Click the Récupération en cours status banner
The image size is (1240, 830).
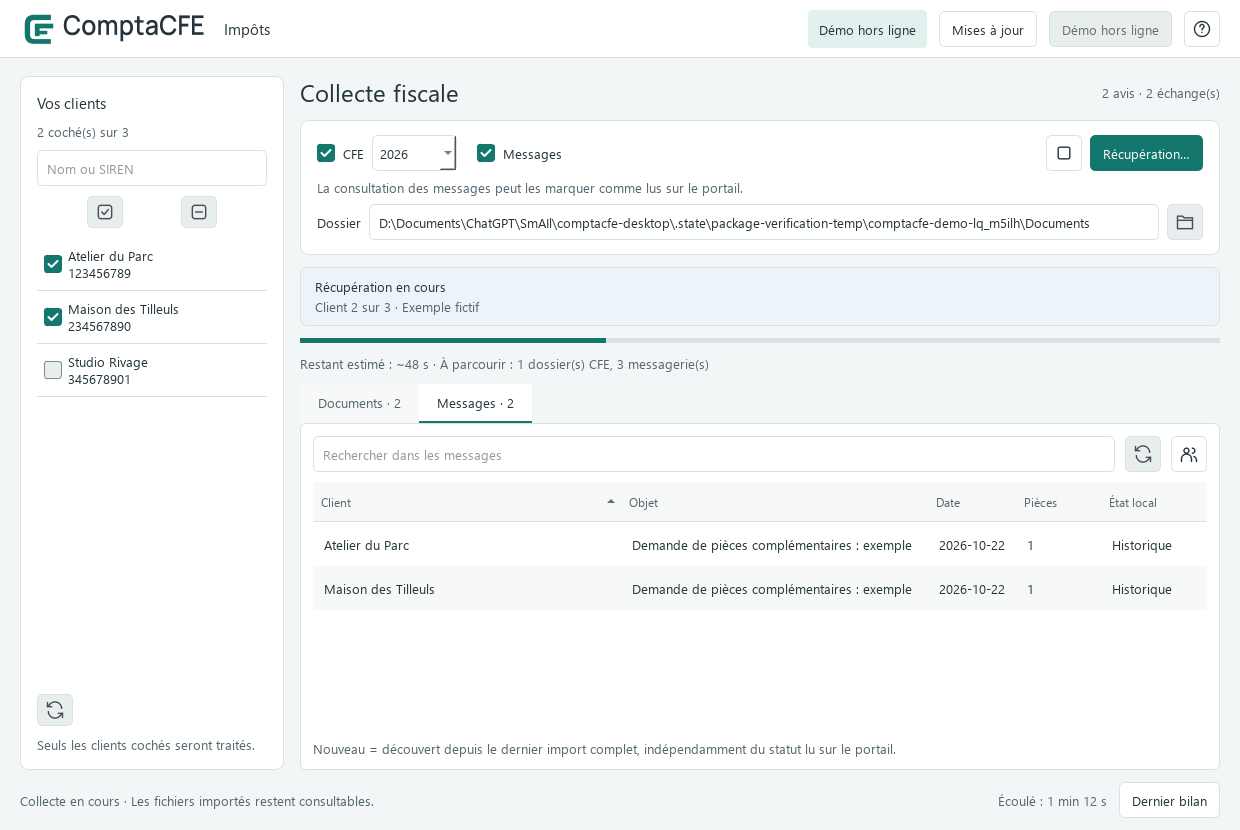click(760, 296)
